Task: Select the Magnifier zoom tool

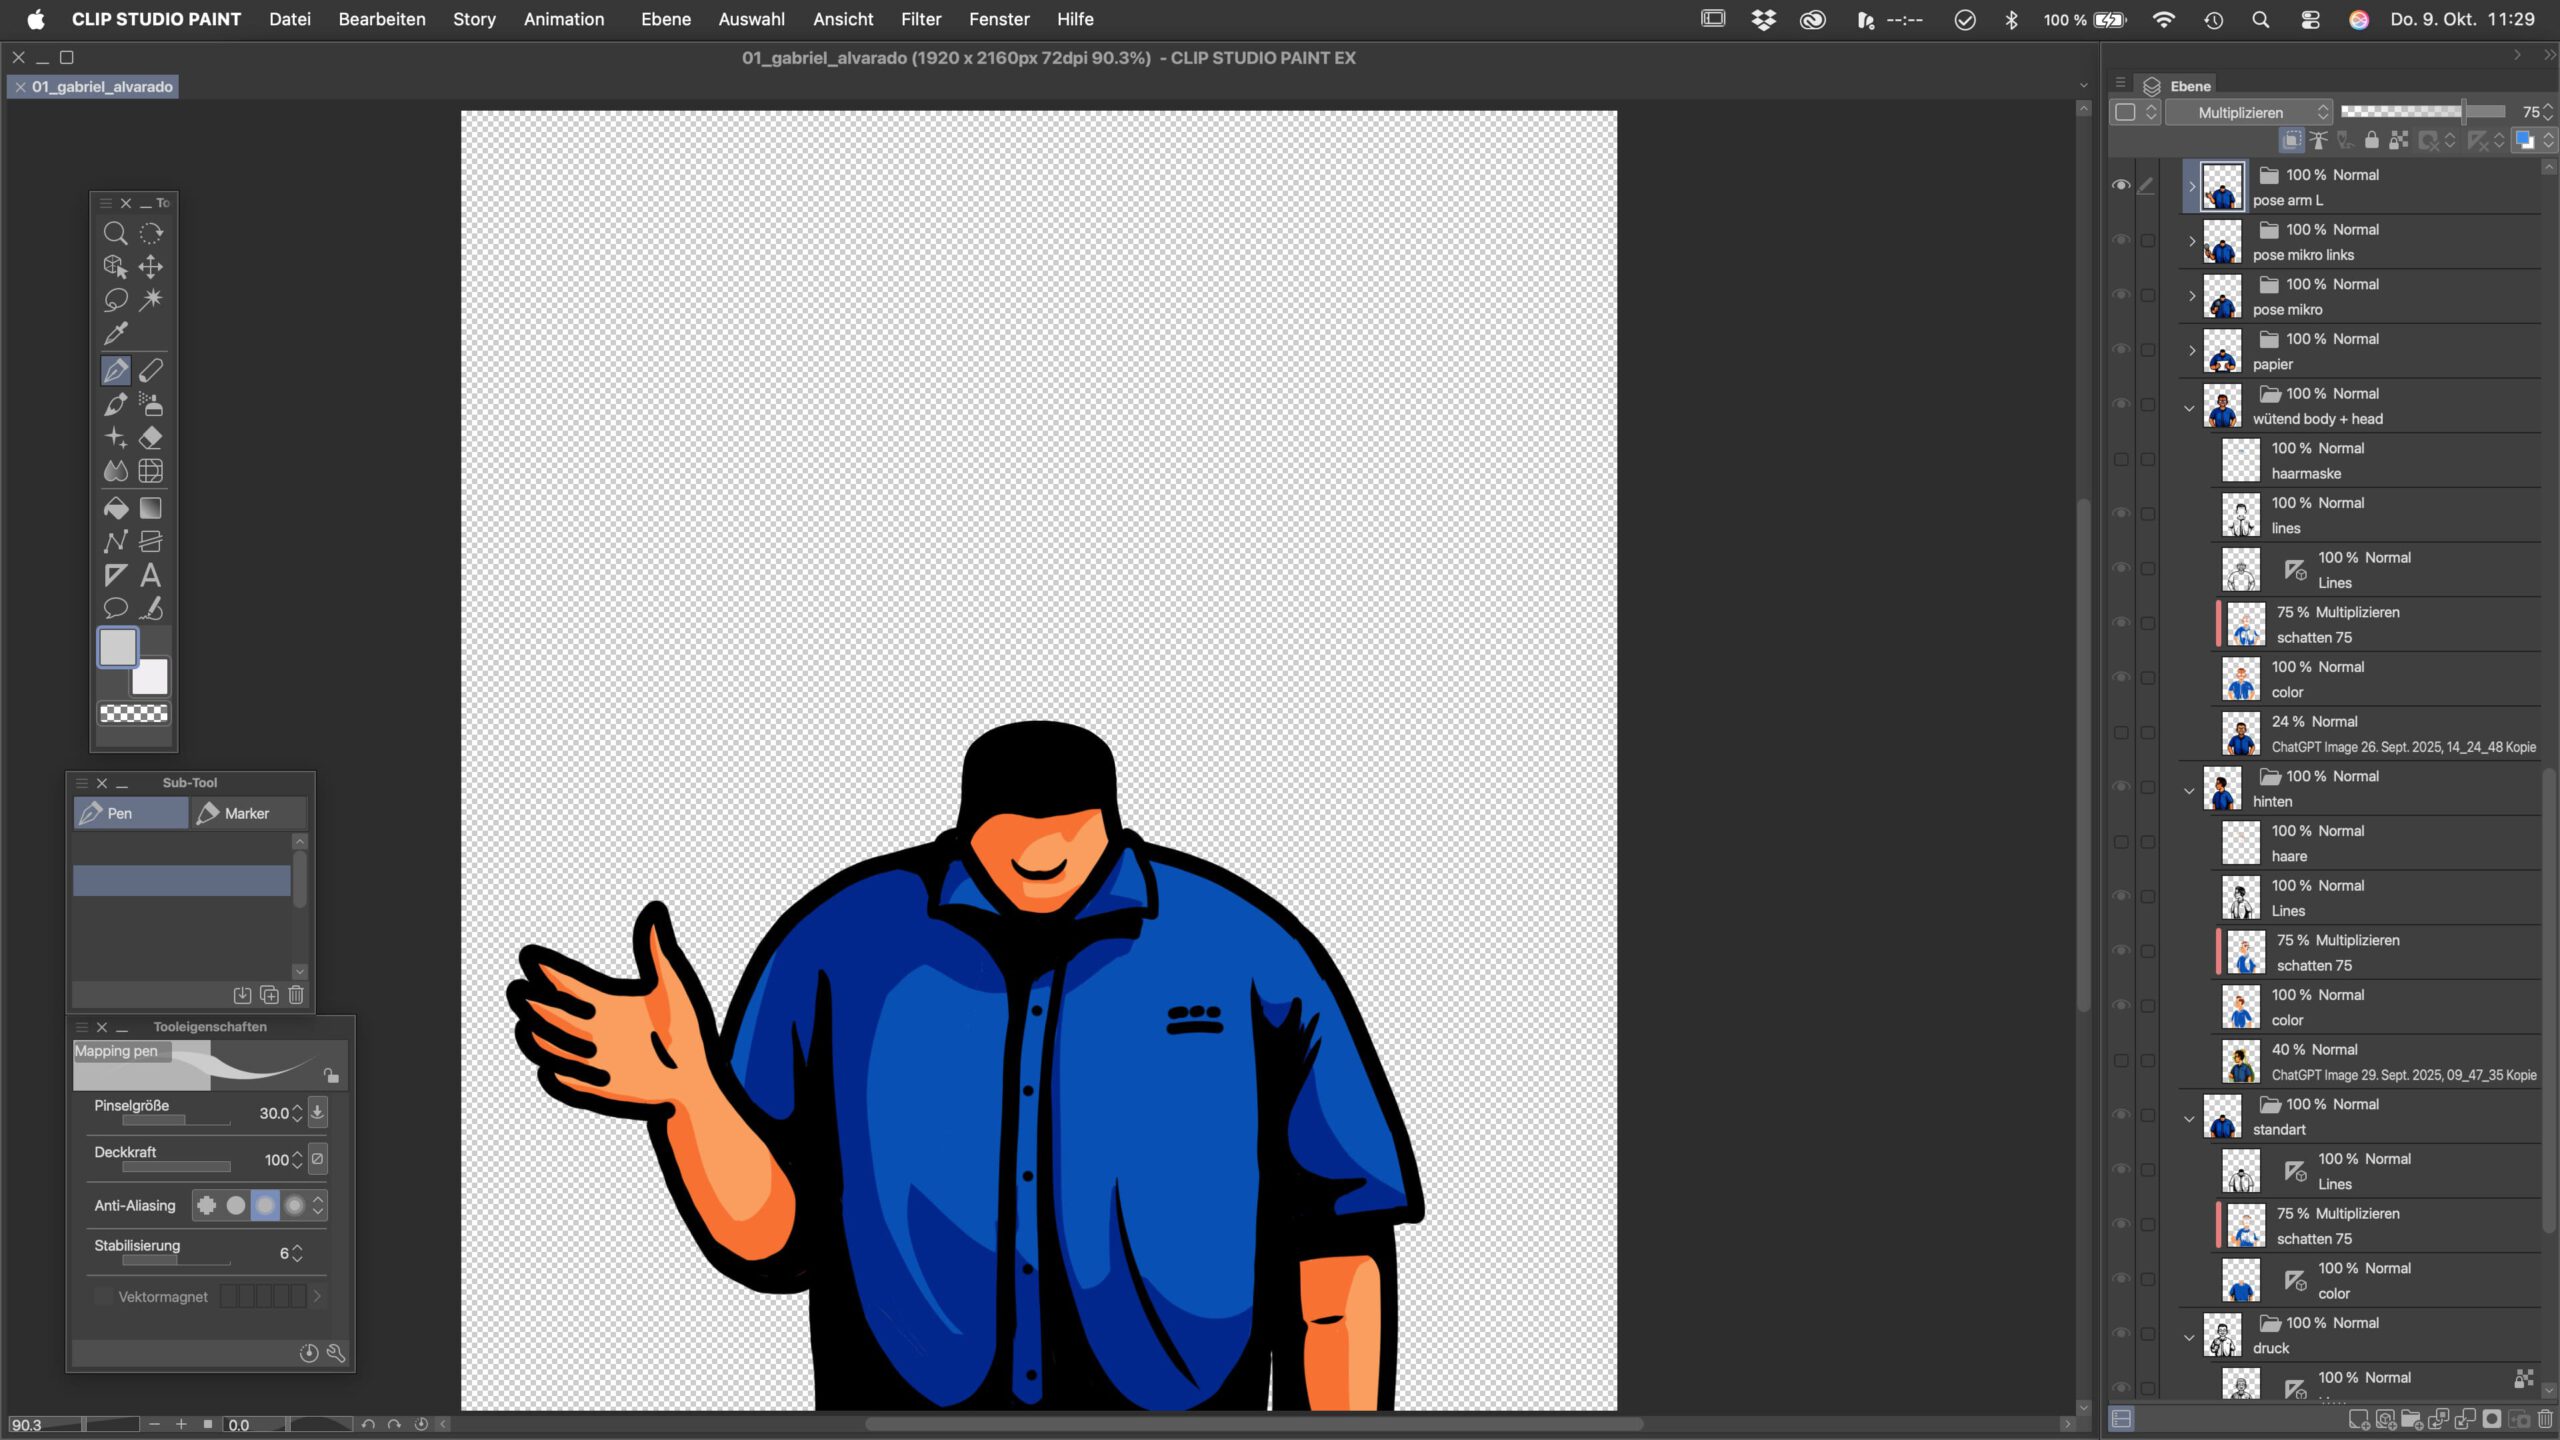Action: 115,233
